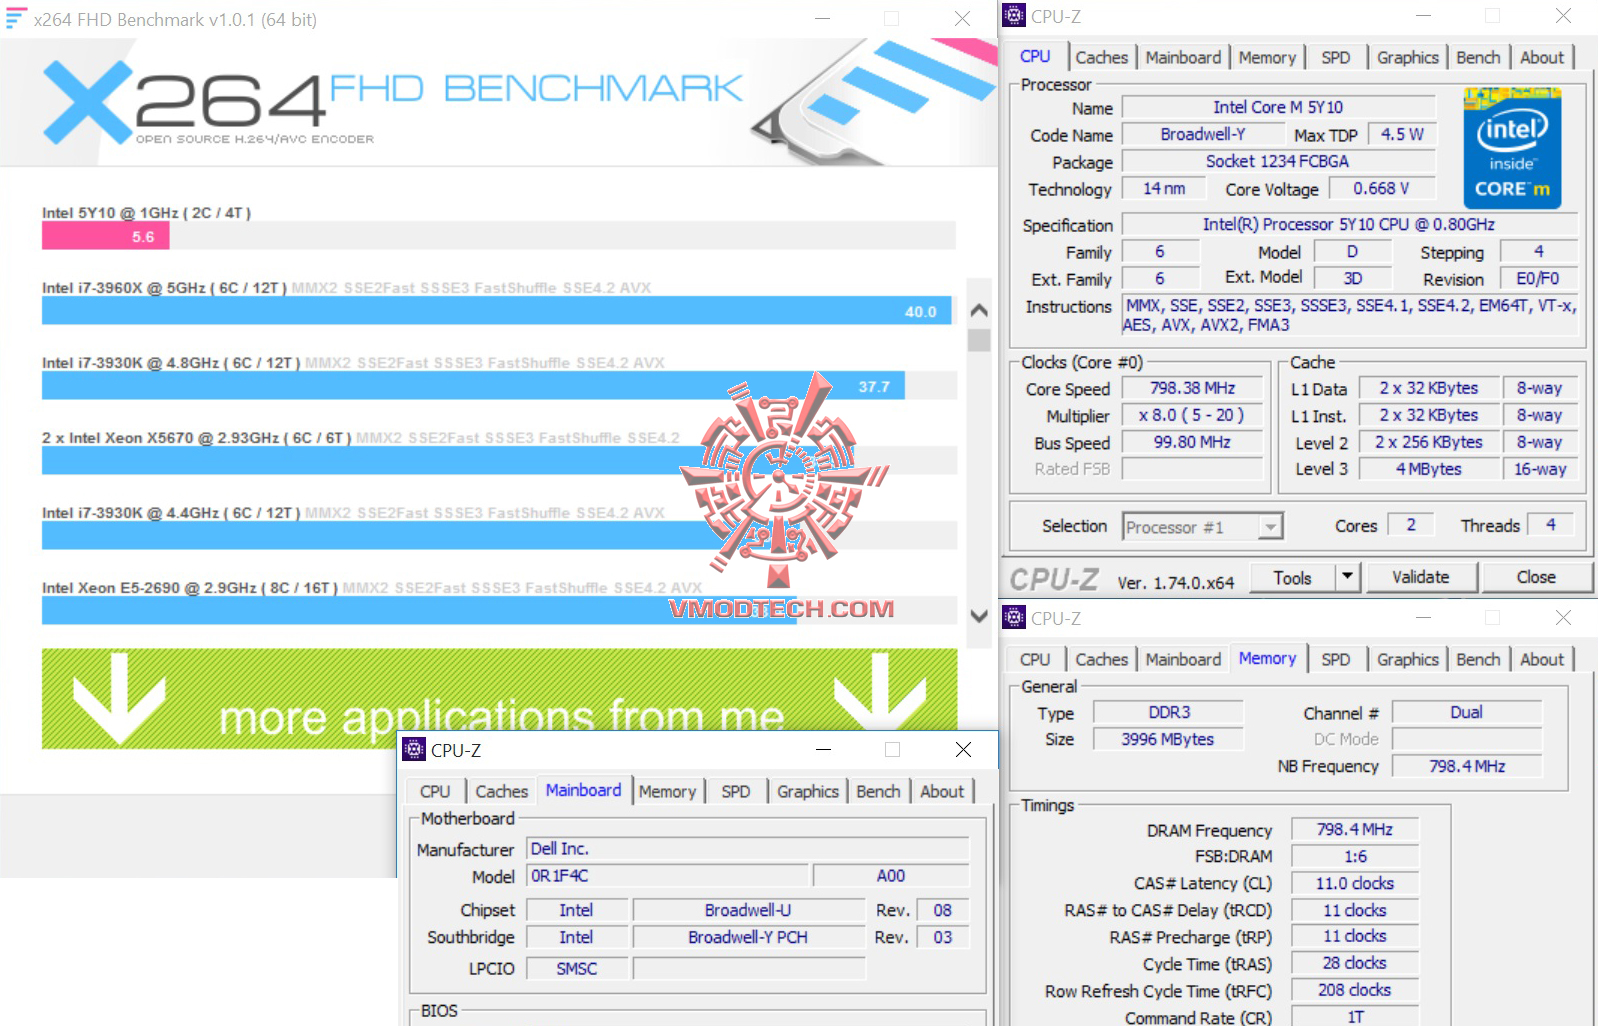The image size is (1598, 1026).
Task: Click the blue 40.0 bar for i7-3960X
Action: [x=496, y=311]
